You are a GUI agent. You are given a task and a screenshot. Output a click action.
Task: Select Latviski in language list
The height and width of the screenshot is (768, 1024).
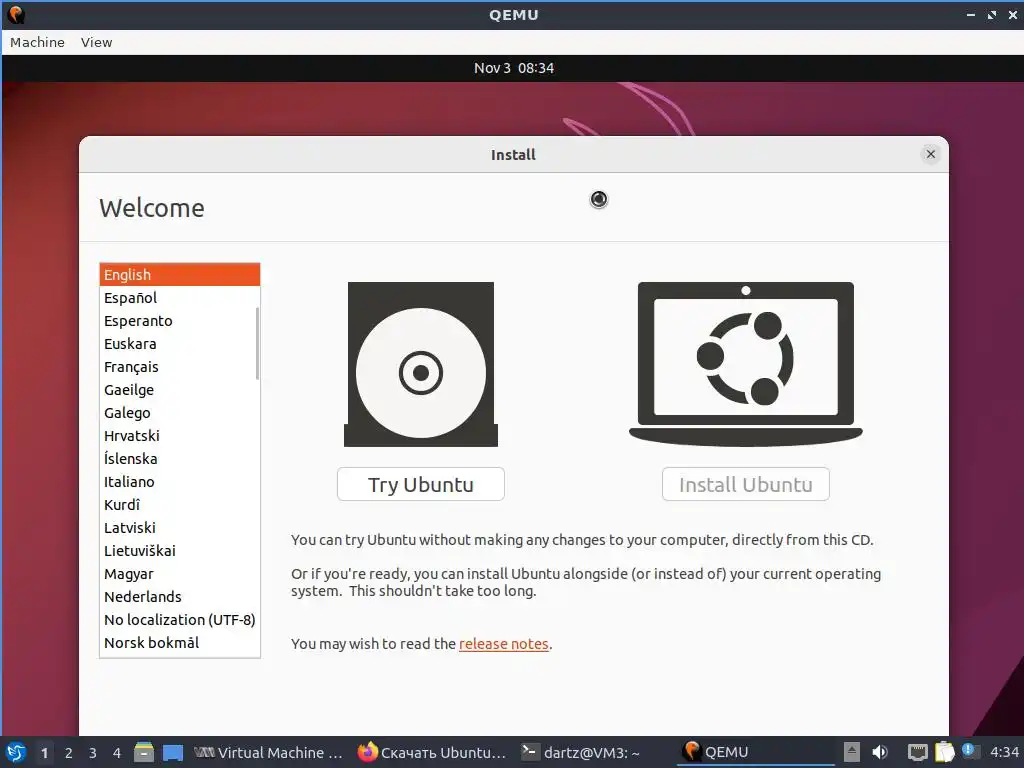pyautogui.click(x=180, y=528)
